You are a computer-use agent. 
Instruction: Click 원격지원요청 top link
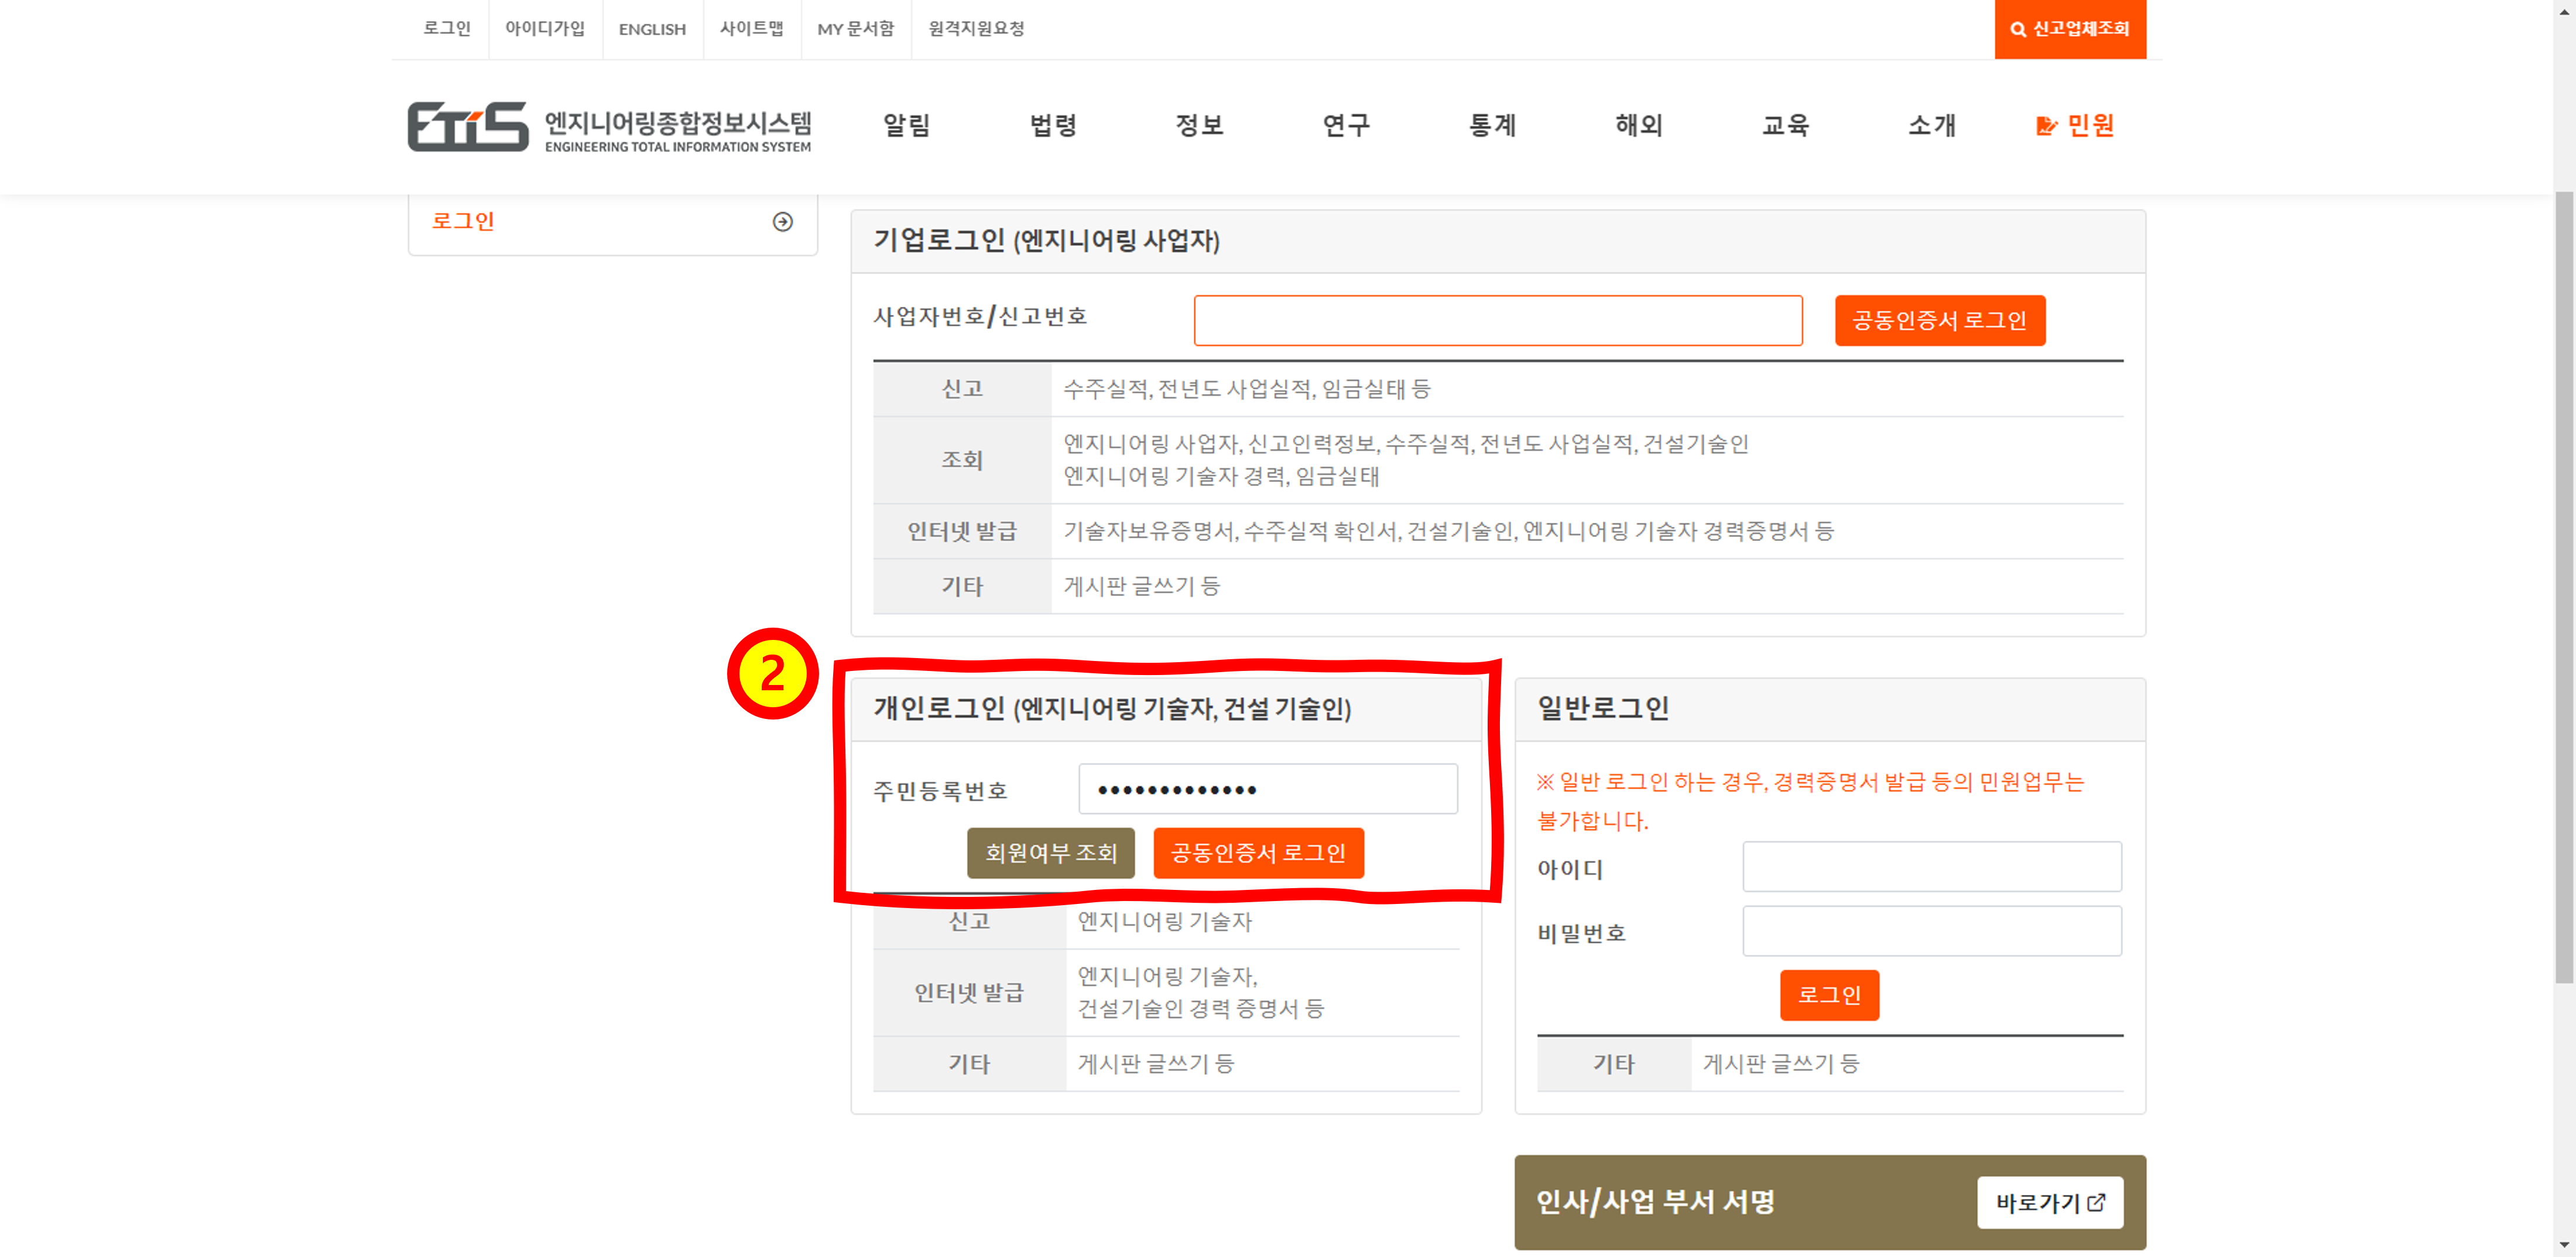(976, 29)
